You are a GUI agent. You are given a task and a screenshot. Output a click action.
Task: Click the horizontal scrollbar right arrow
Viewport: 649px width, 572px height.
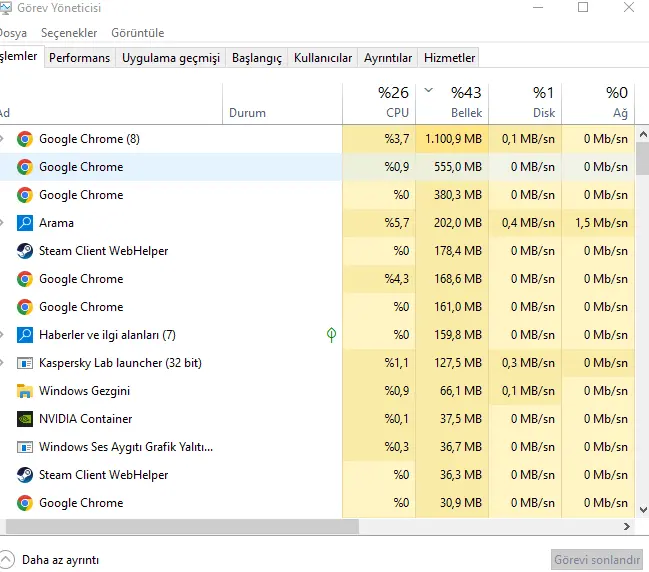627,526
